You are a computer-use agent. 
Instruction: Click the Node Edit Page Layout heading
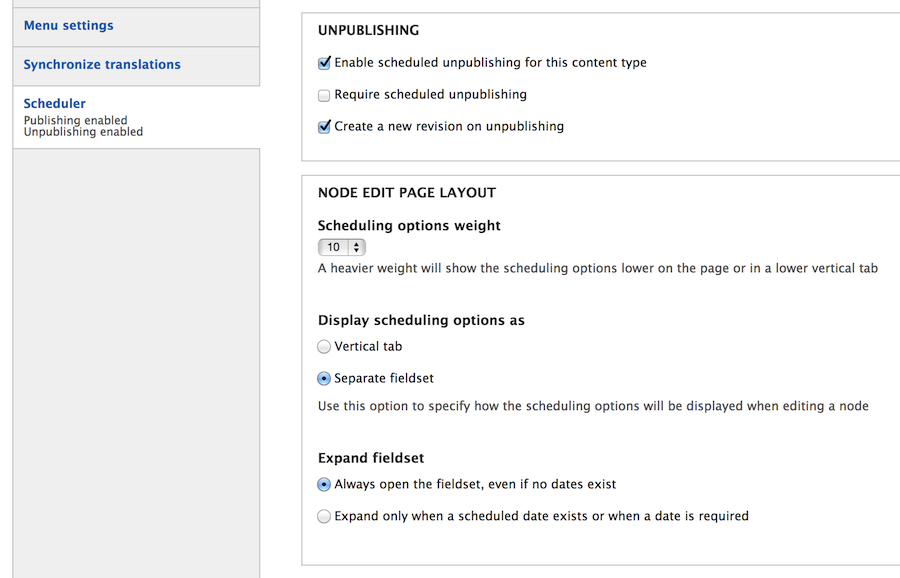(407, 193)
